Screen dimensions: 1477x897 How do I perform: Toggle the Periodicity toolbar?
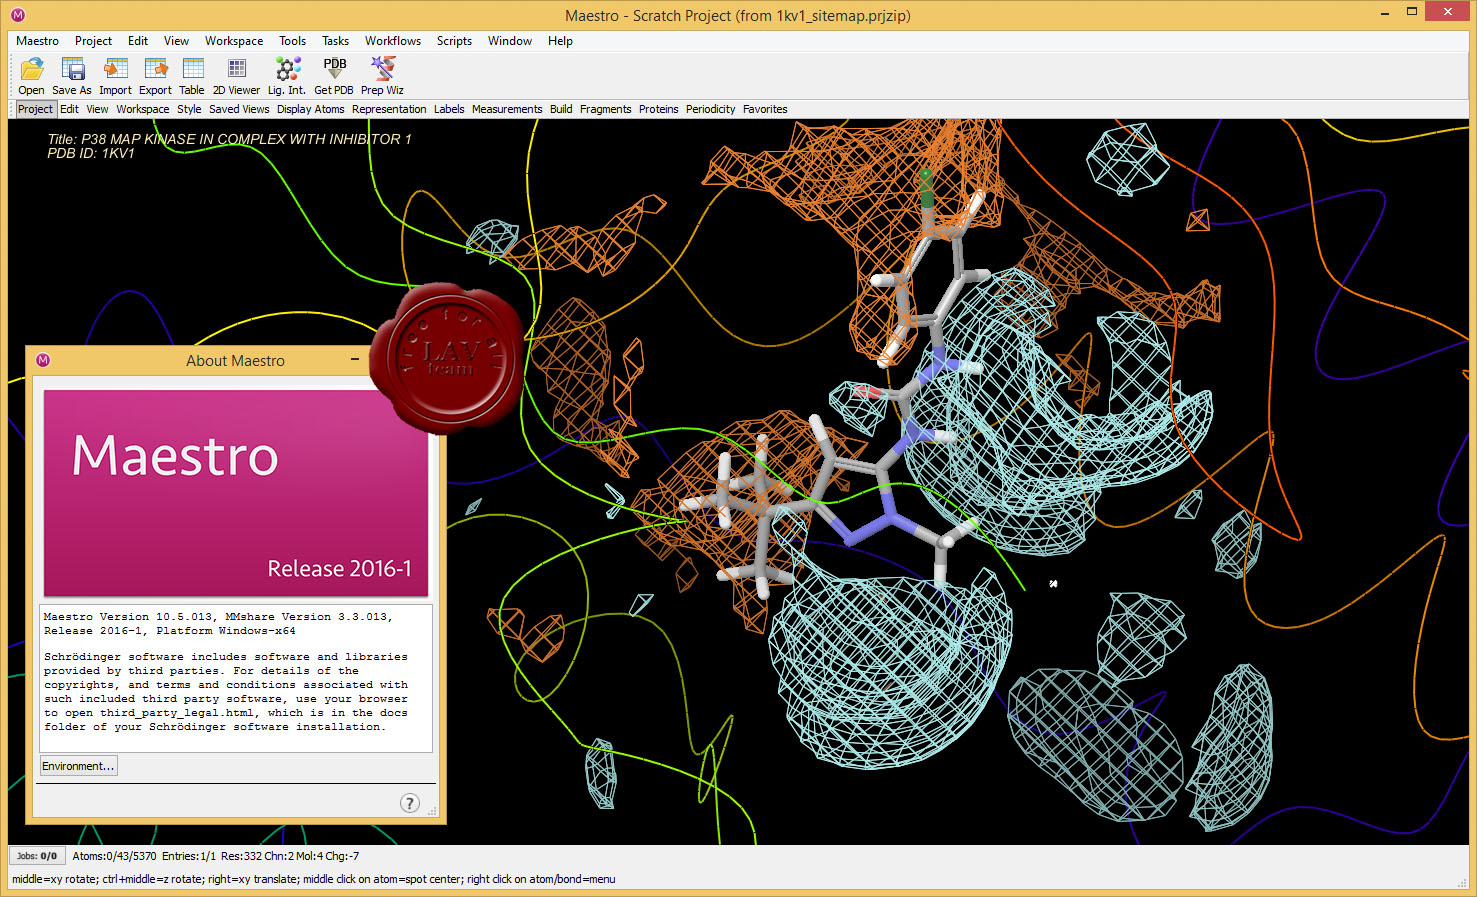click(x=711, y=109)
